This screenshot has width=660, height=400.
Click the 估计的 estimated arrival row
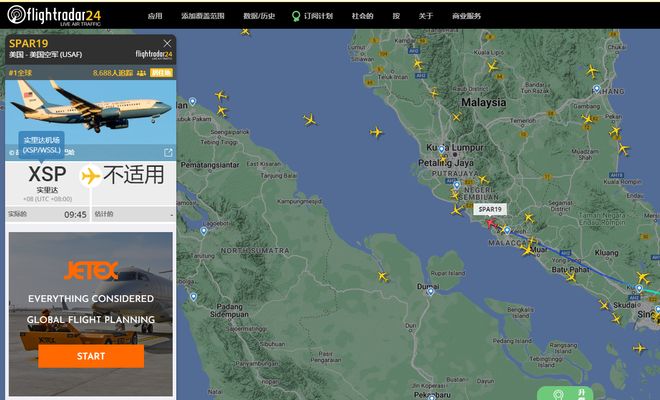coord(133,214)
